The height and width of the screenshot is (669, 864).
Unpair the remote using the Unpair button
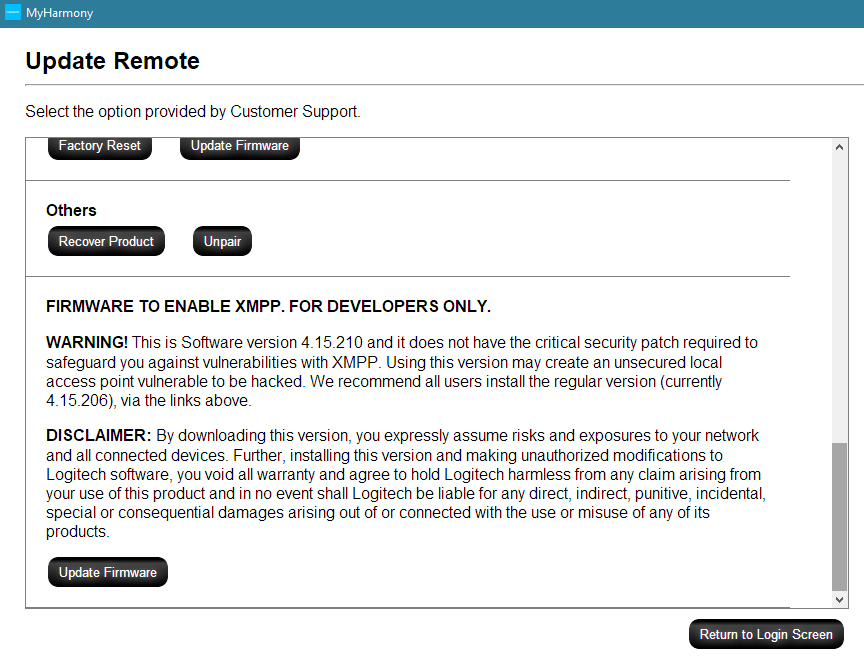[222, 242]
